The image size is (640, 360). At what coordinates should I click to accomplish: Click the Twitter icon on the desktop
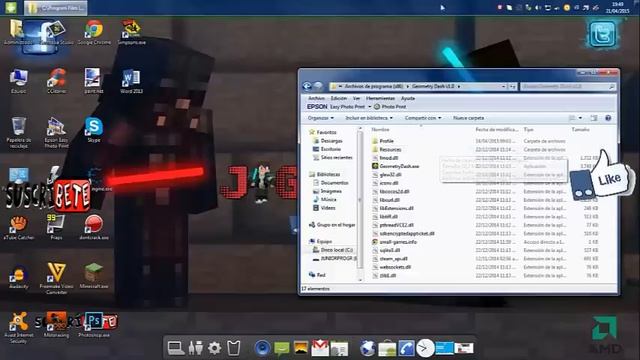coord(602,34)
